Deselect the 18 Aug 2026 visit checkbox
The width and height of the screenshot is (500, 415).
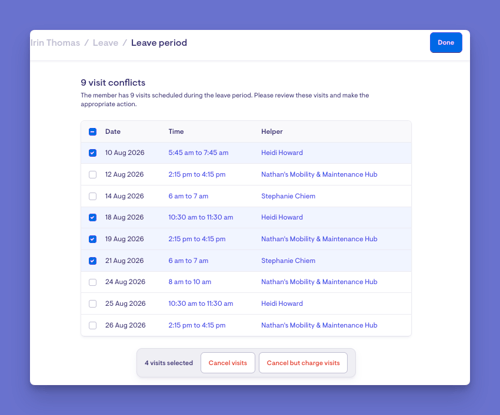coord(93,218)
